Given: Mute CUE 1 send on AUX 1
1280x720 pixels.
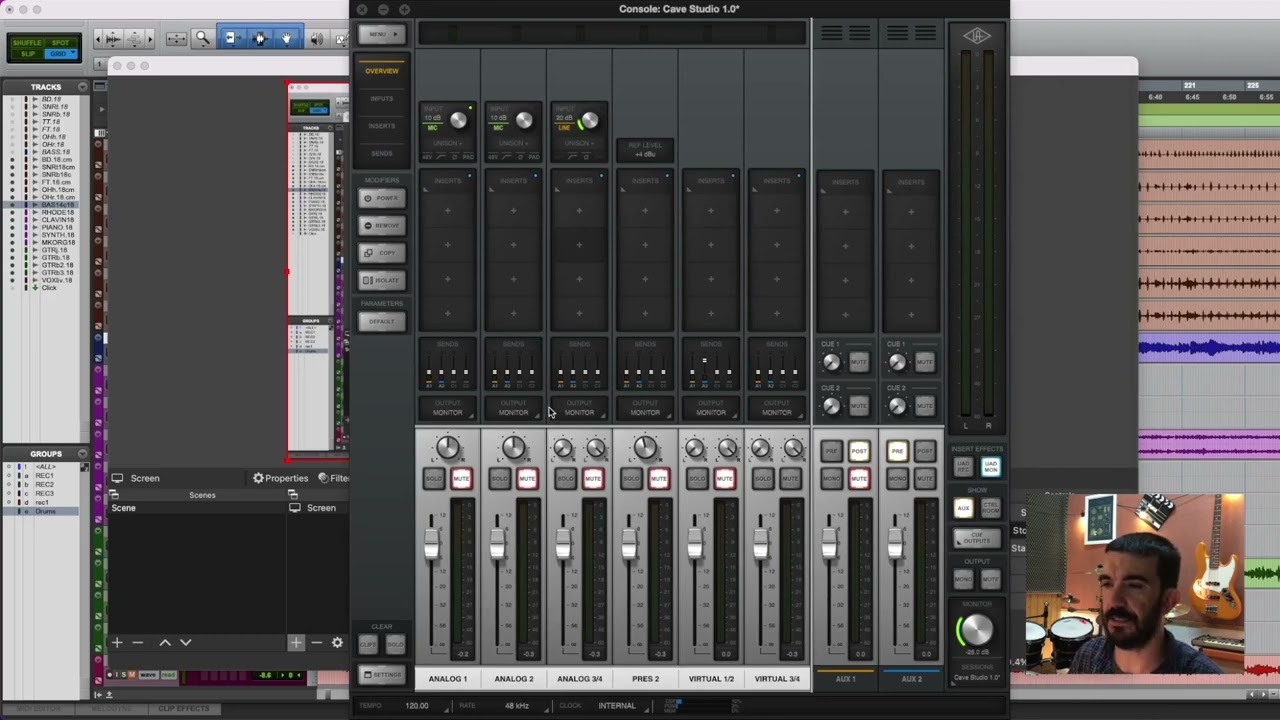Looking at the screenshot, I should 859,362.
